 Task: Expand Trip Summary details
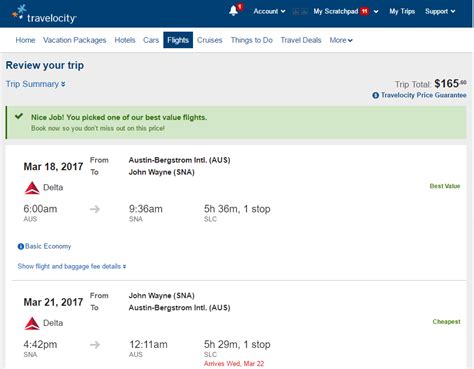point(35,84)
